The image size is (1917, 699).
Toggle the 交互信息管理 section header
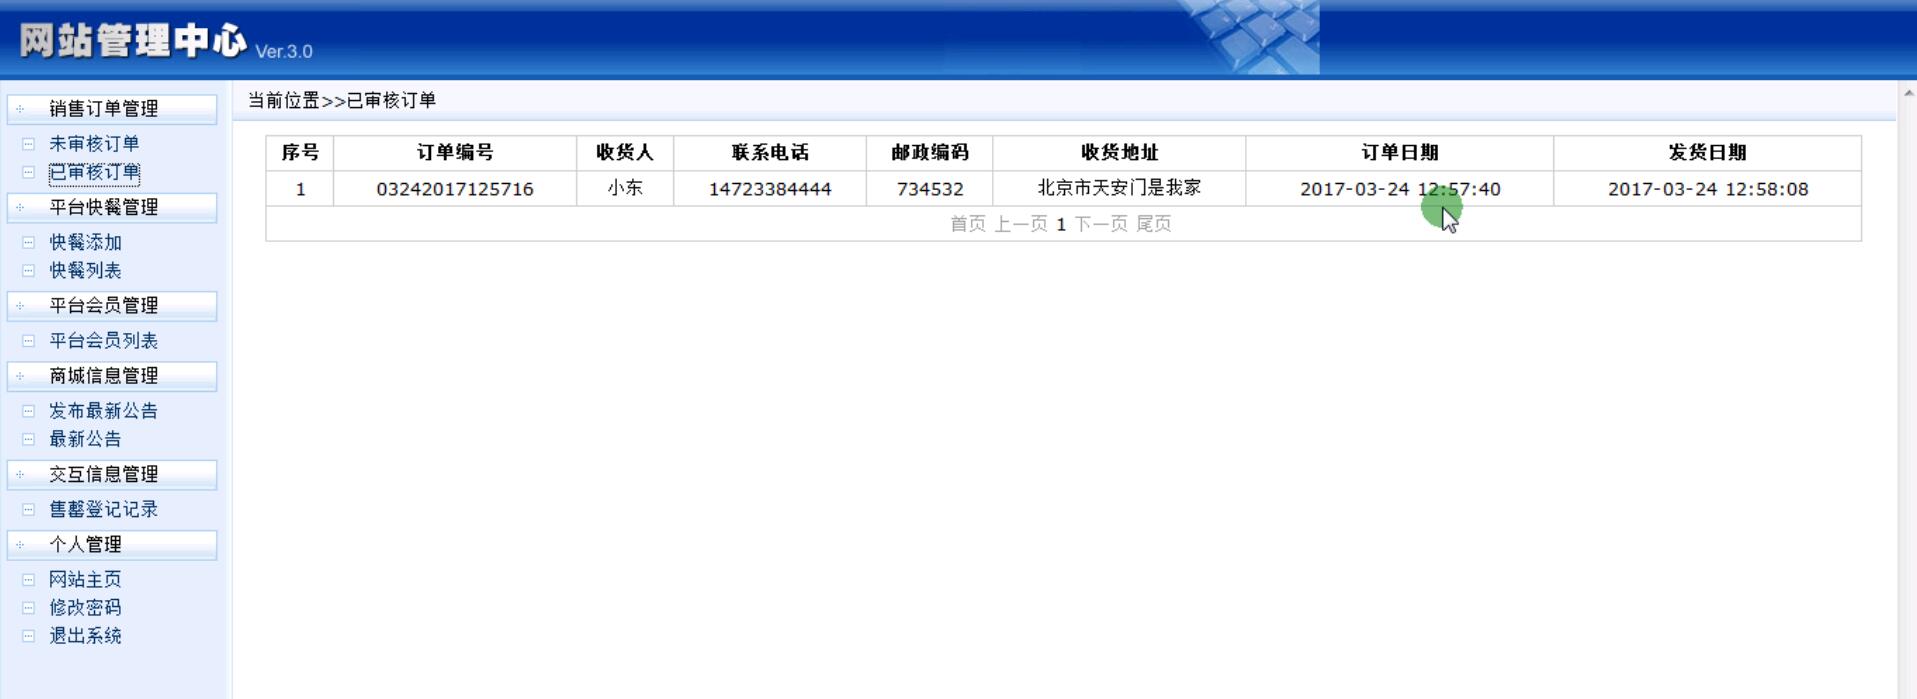tap(112, 474)
